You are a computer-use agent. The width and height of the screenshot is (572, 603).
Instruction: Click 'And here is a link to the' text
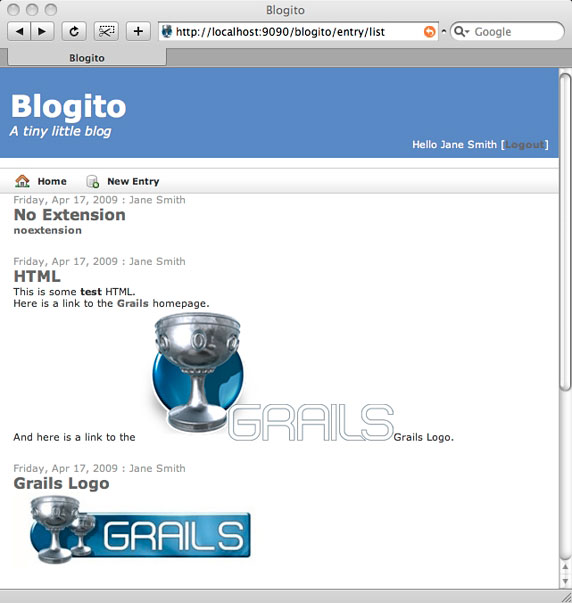[x=74, y=437]
